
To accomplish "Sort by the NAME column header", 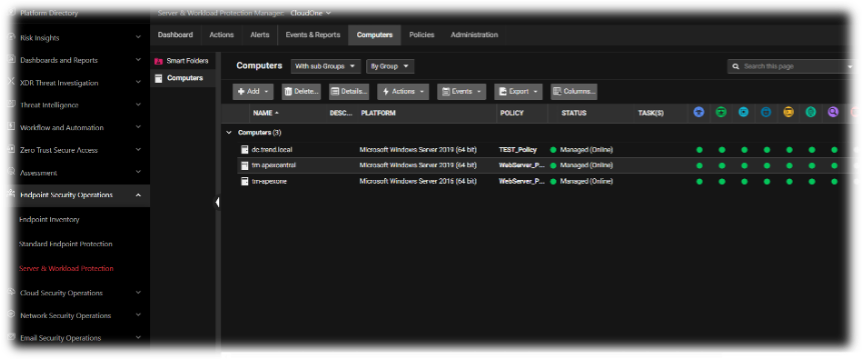I will click(266, 113).
